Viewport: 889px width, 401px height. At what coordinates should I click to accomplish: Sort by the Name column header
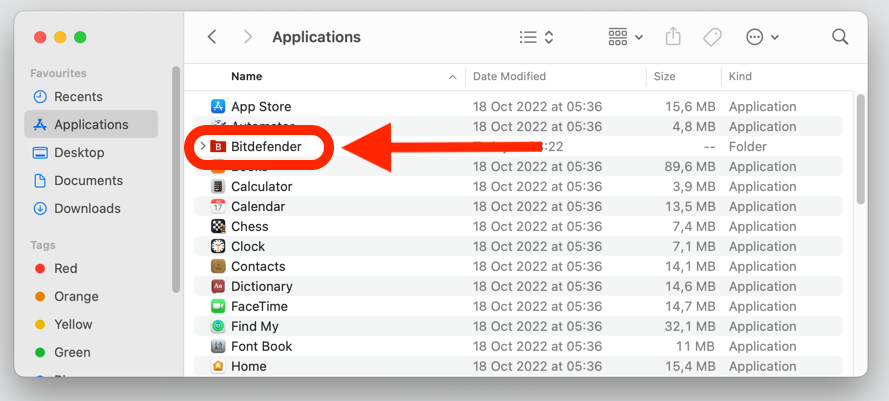[x=247, y=76]
